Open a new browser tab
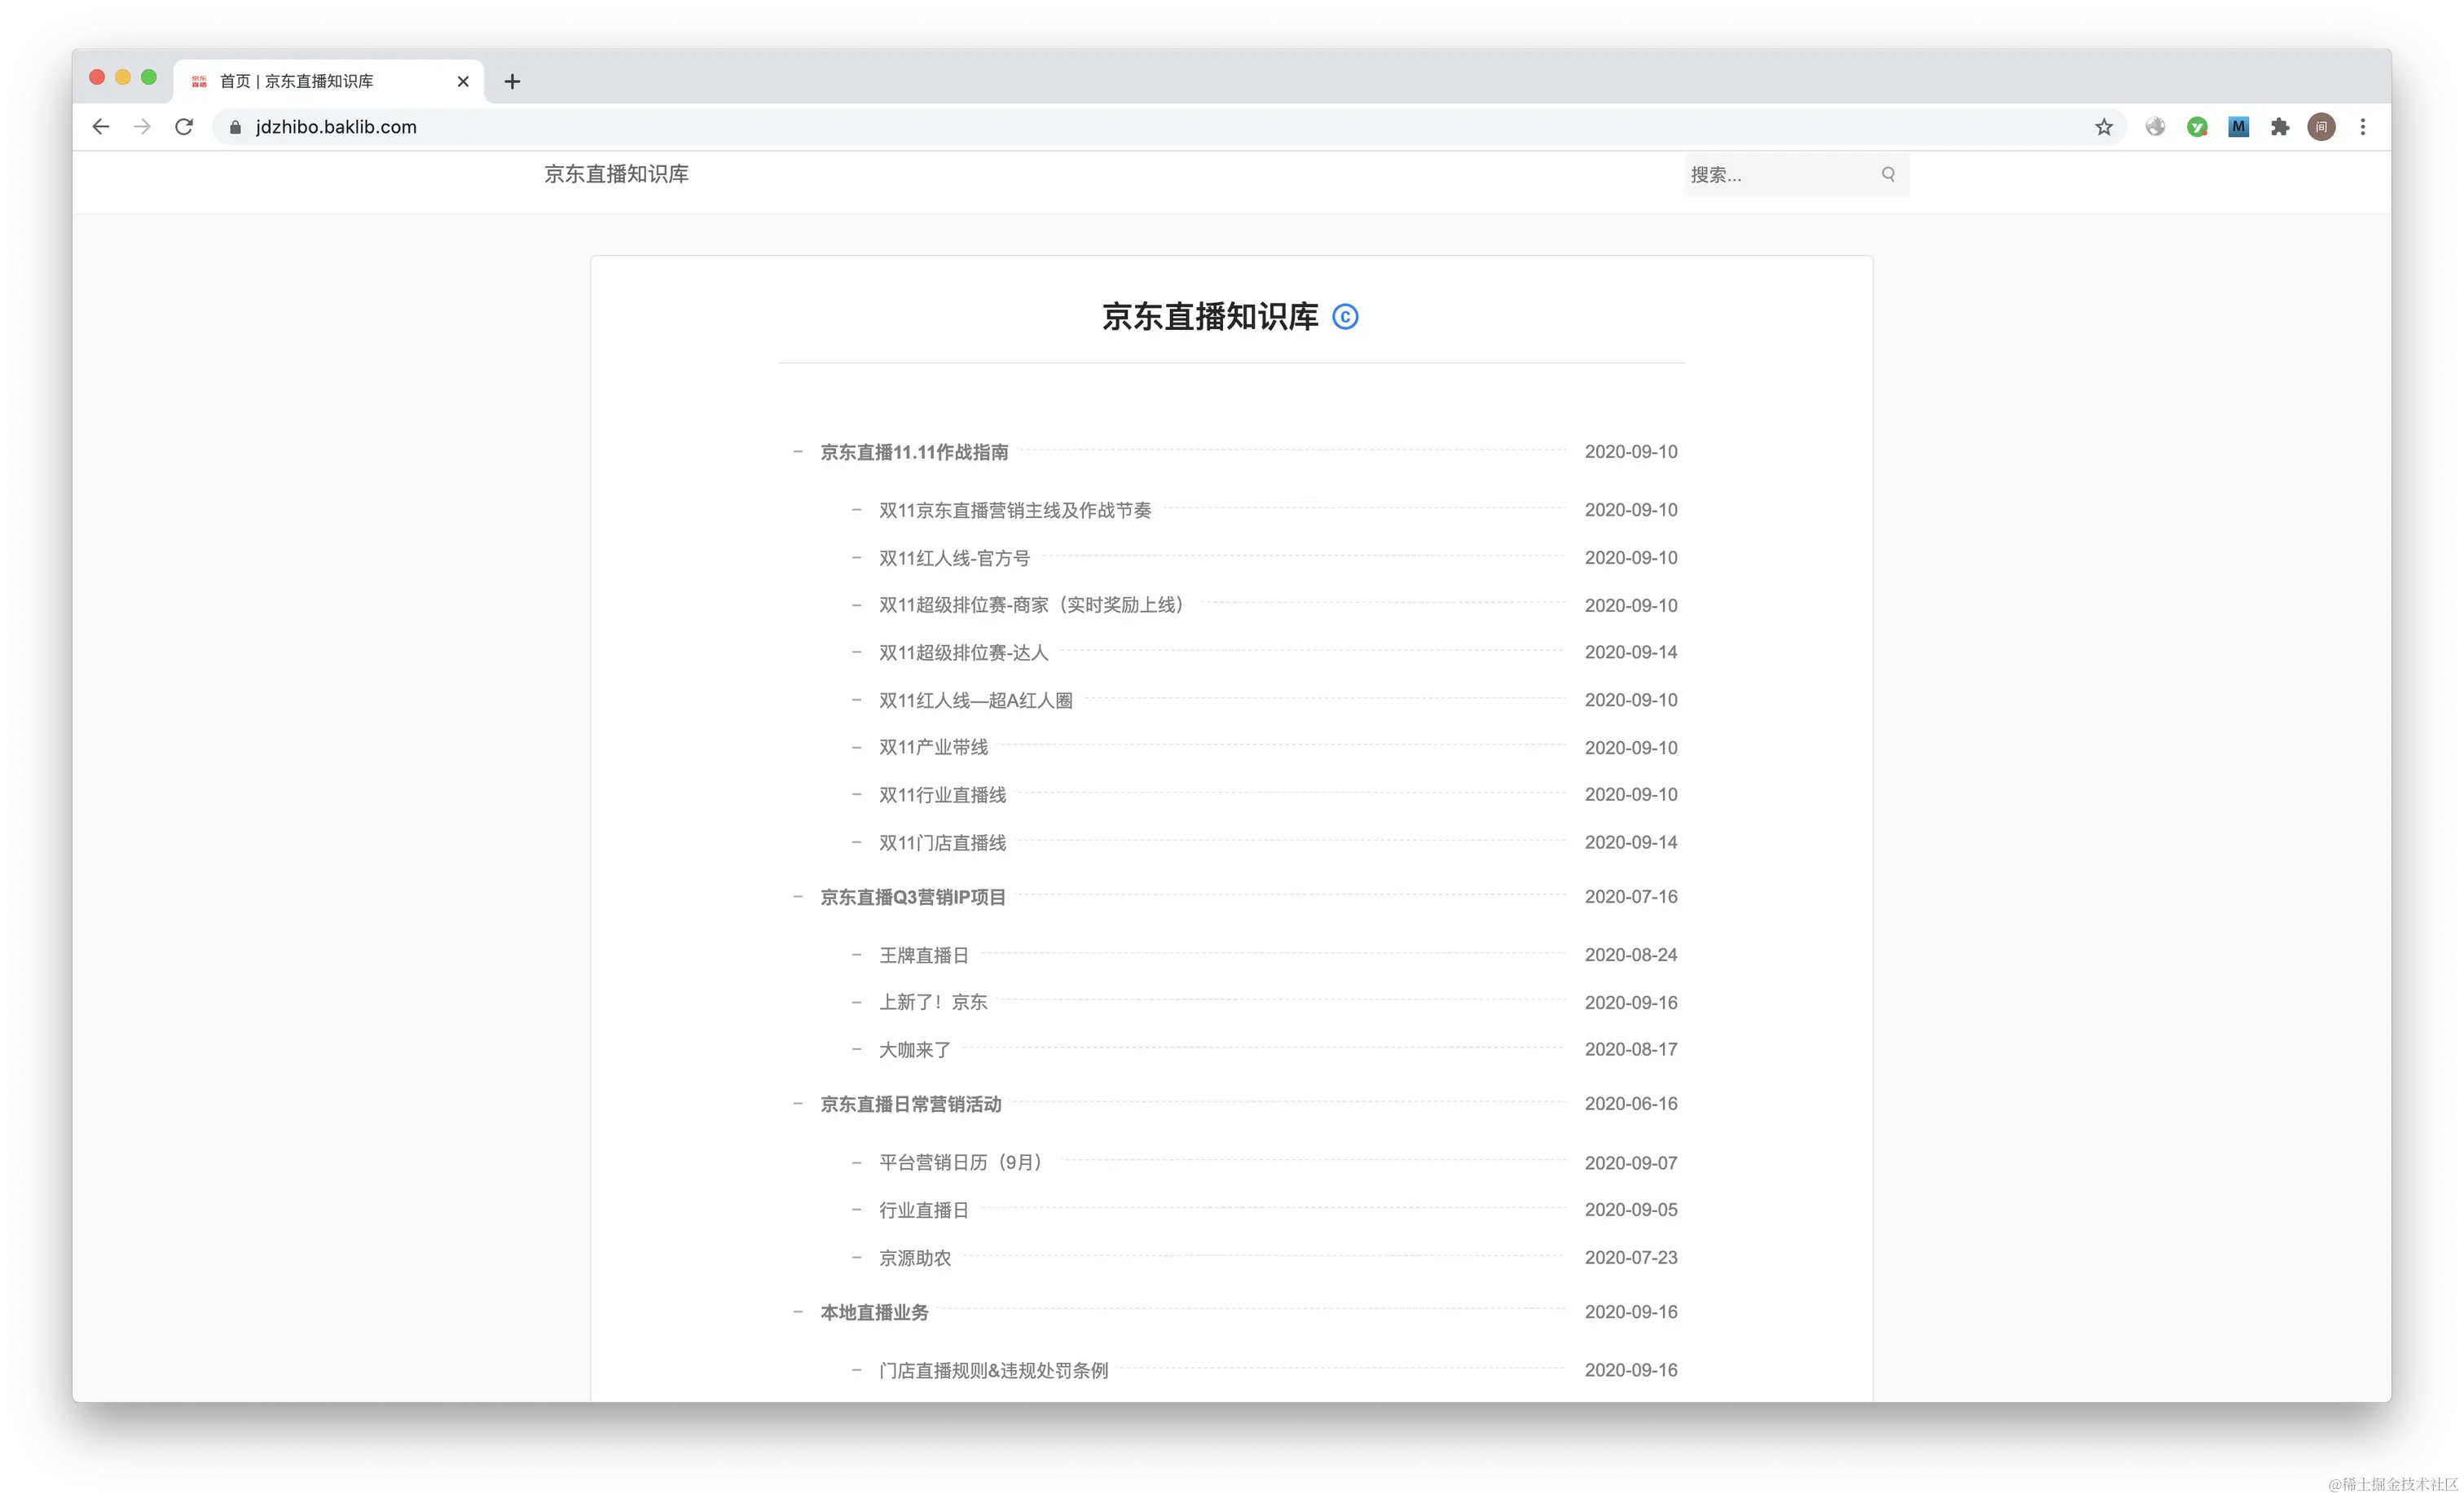Screen dimensions: 2464x1498 pos(512,81)
